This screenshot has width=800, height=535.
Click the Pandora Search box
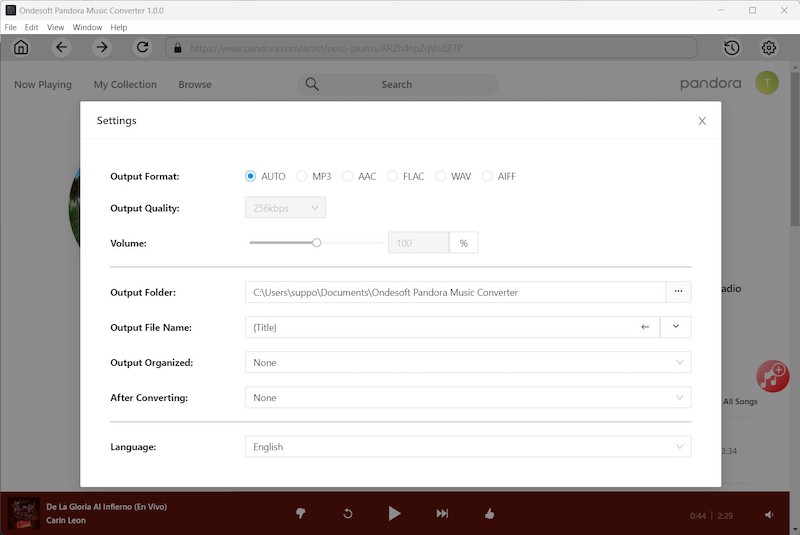(x=398, y=84)
